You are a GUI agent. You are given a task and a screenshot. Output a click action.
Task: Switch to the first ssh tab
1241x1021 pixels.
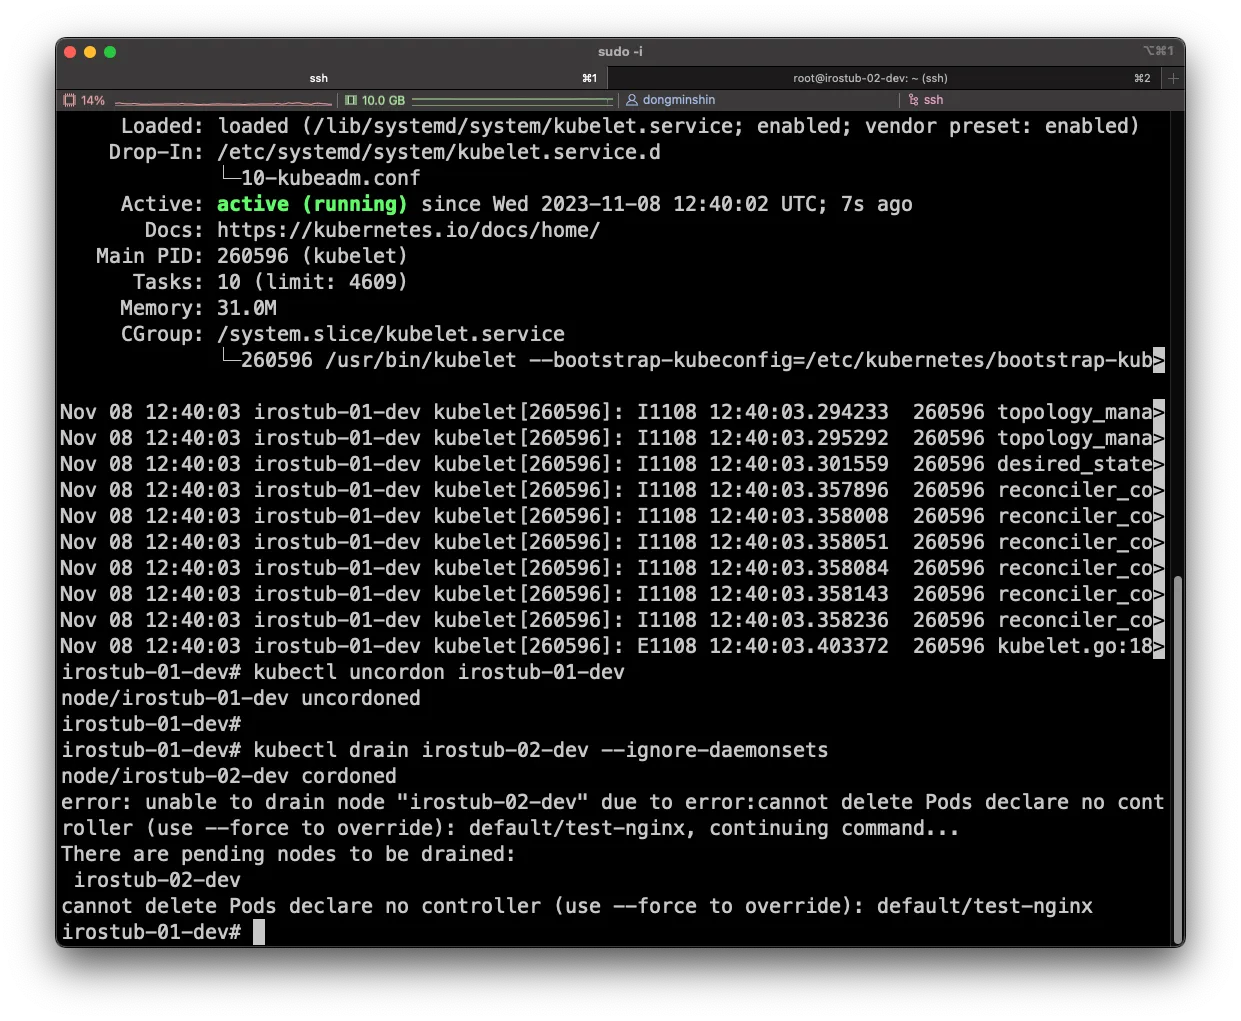click(318, 78)
